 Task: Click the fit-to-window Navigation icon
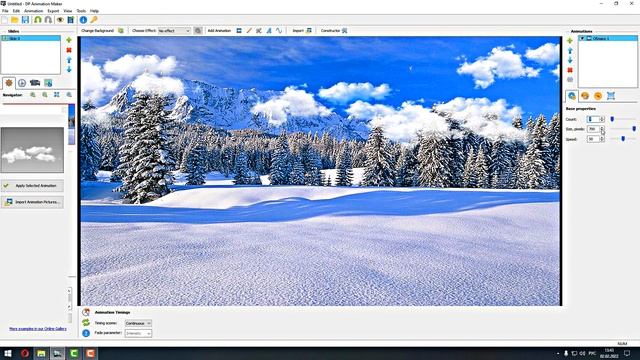coord(57,95)
